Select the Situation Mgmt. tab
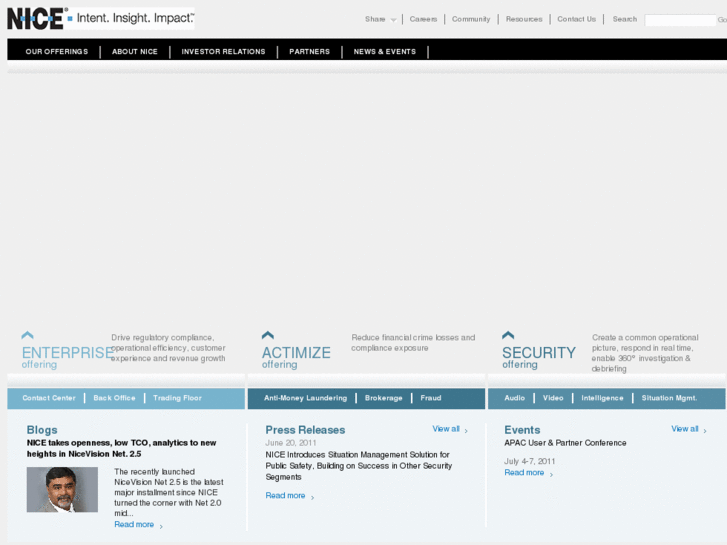Viewport: 727px width, 545px height. [669, 398]
